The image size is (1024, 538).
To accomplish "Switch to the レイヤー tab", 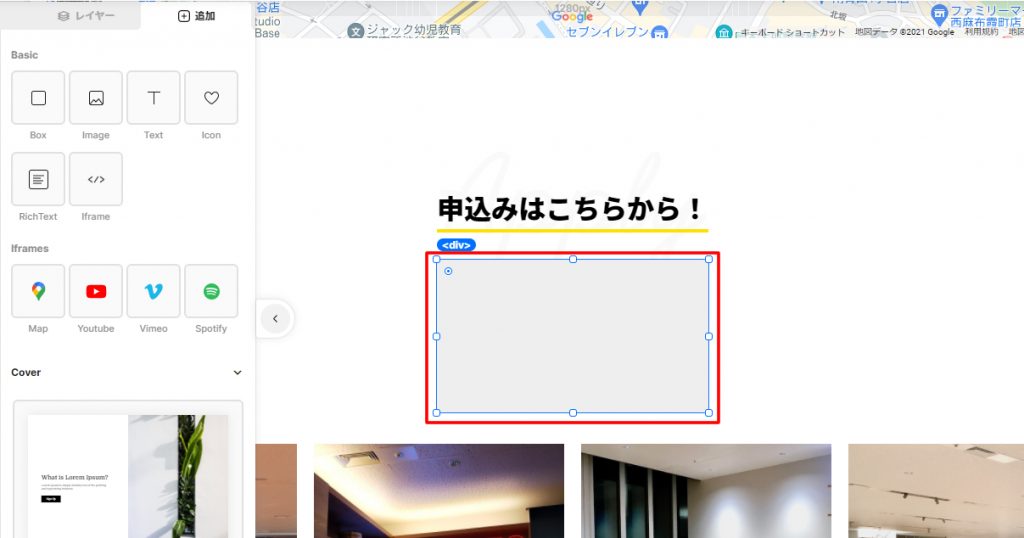I will (86, 16).
